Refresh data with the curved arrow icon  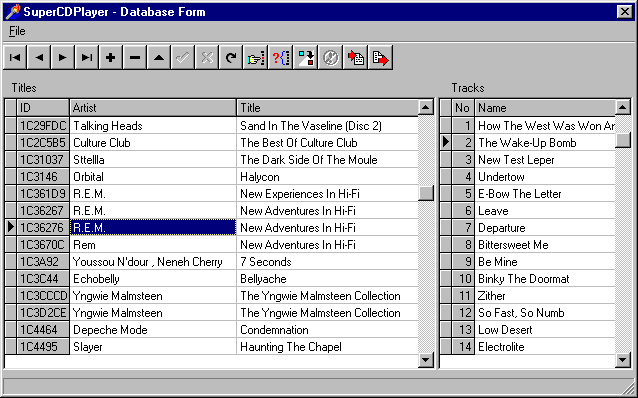pos(231,58)
